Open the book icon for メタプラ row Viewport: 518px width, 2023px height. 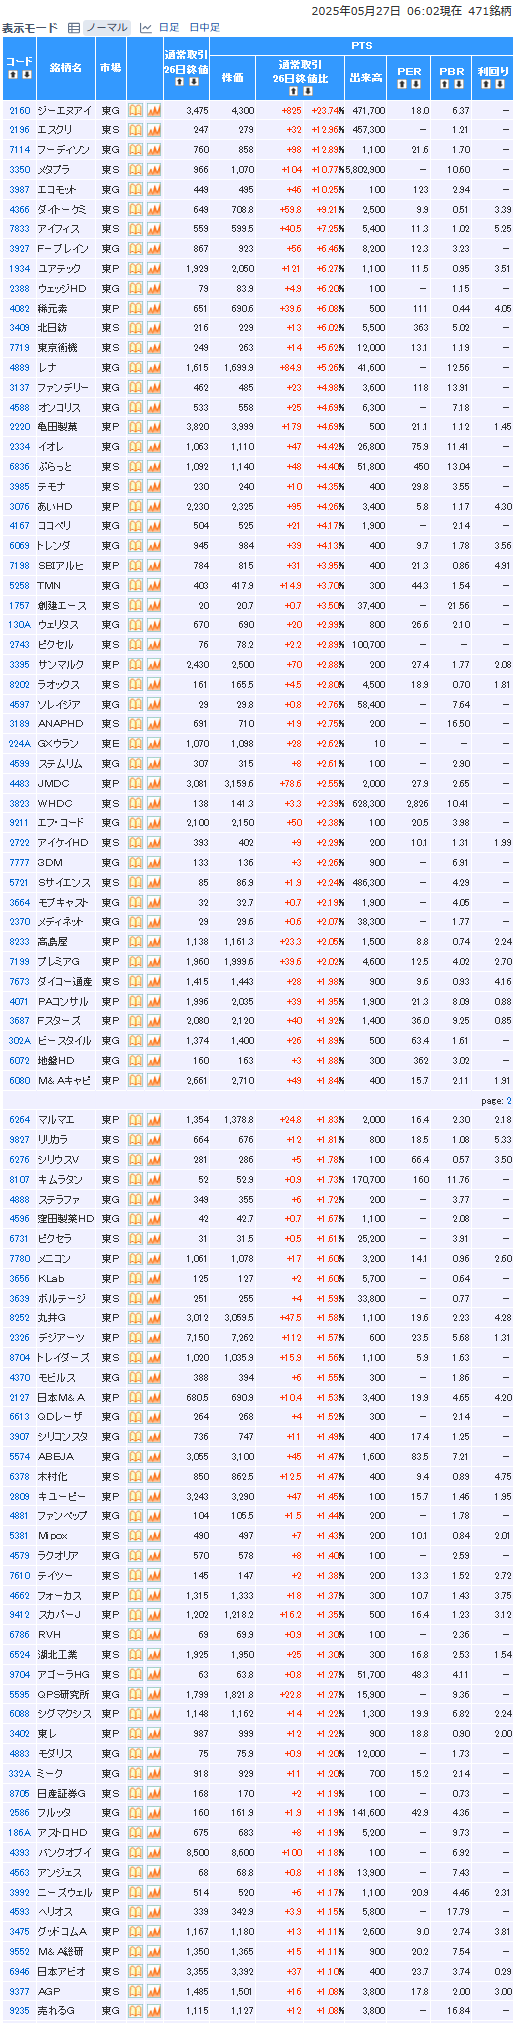coord(136,170)
